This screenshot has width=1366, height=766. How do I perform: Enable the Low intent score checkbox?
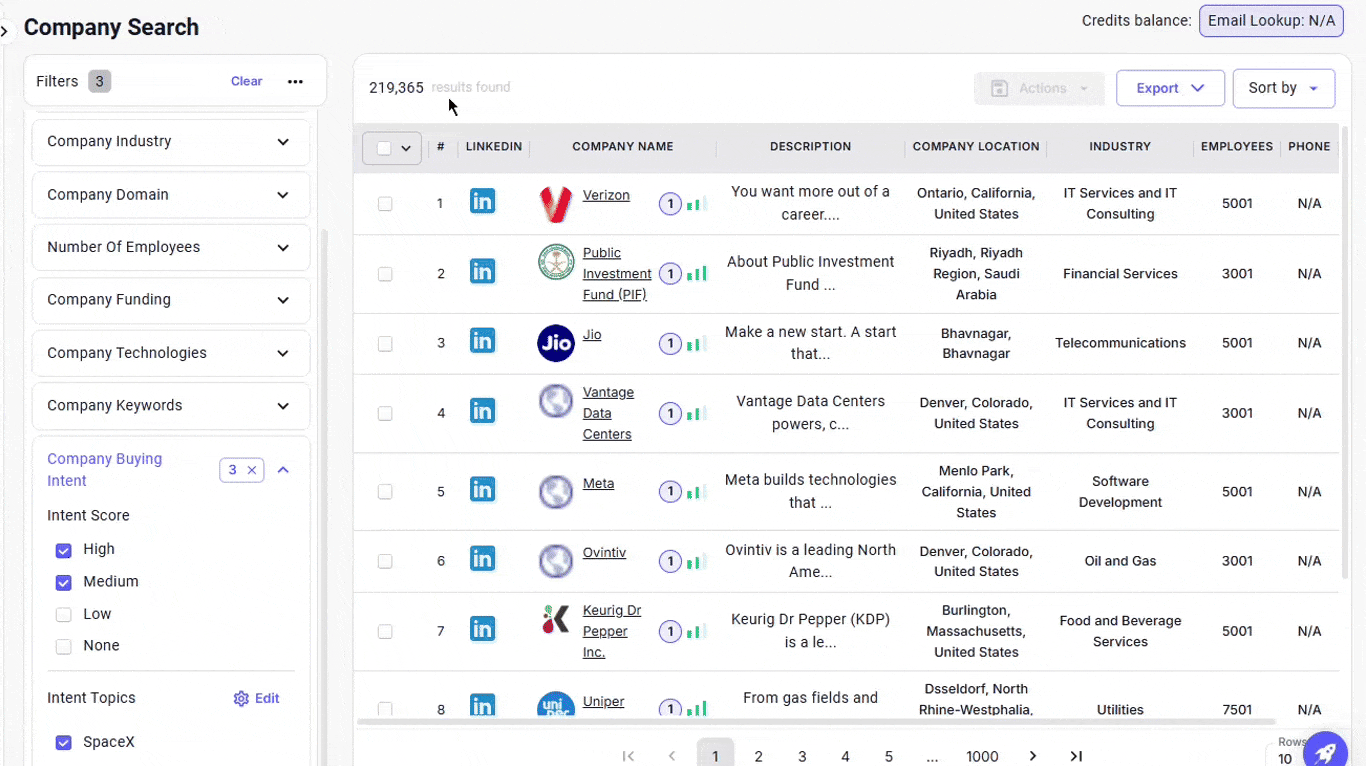pyautogui.click(x=64, y=615)
